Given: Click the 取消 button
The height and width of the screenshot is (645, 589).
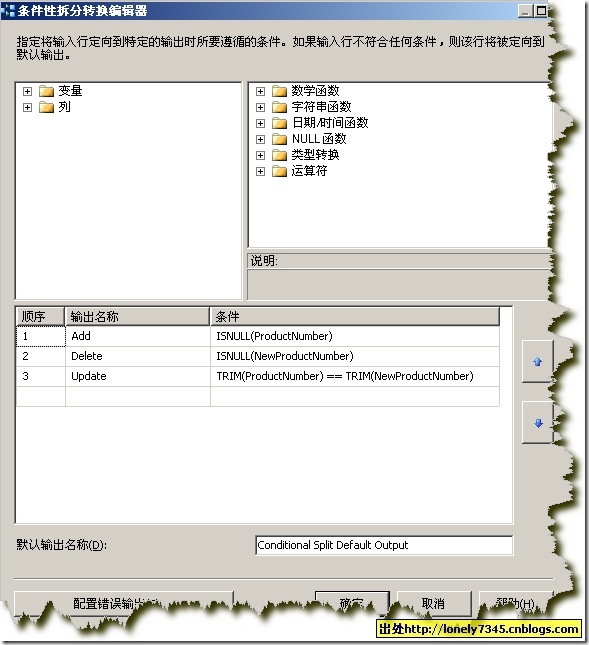Looking at the screenshot, I should 434,603.
